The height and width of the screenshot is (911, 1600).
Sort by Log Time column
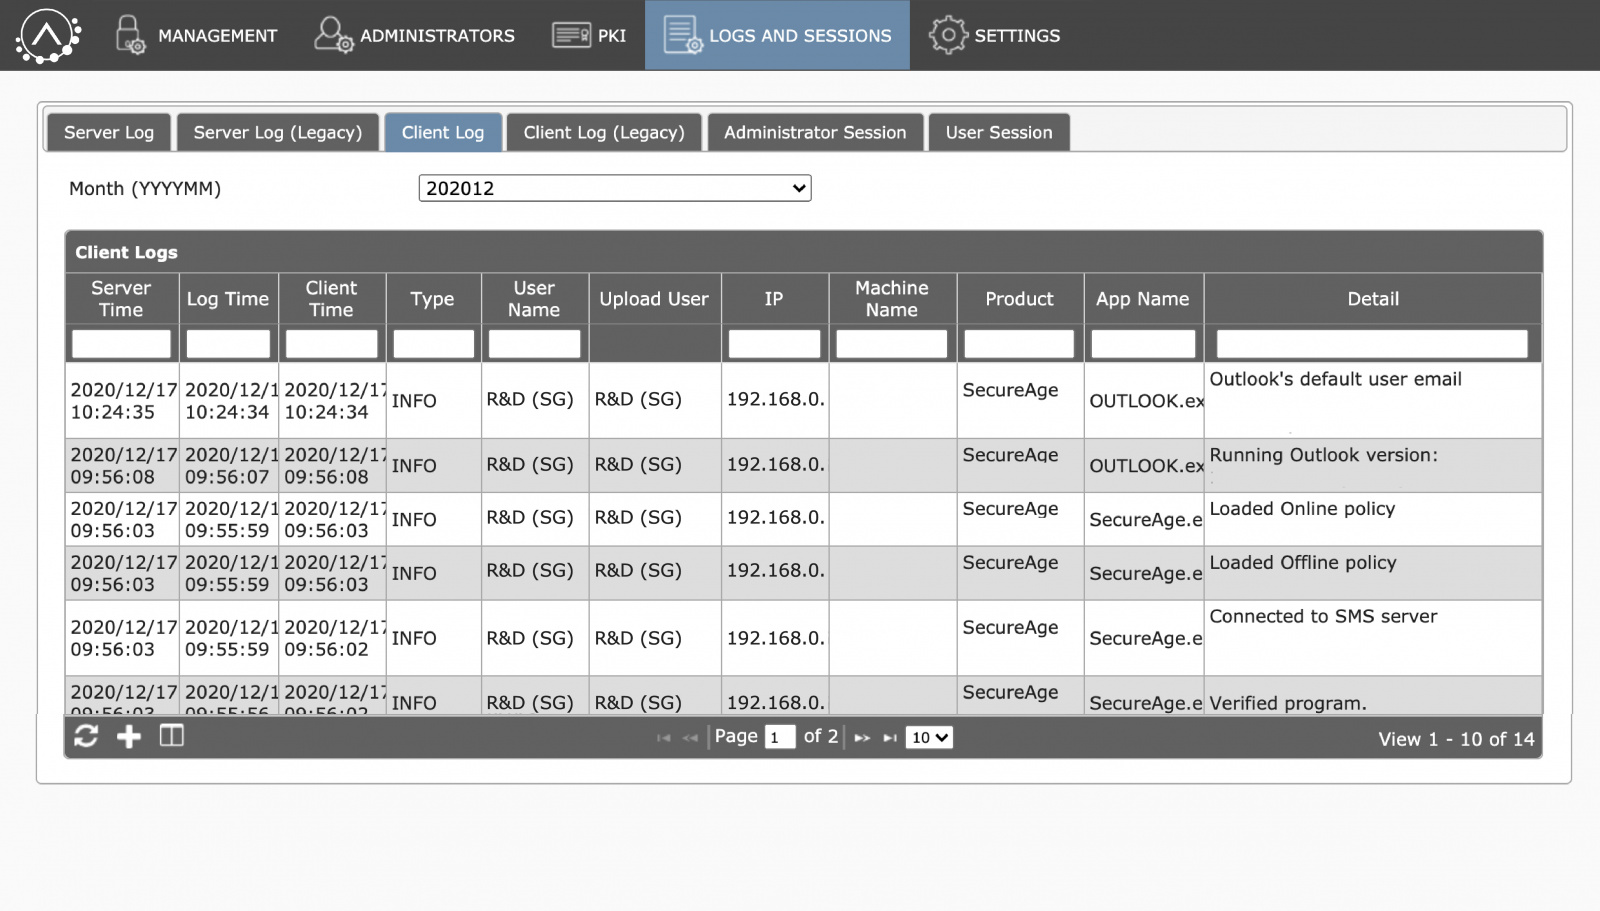228,298
